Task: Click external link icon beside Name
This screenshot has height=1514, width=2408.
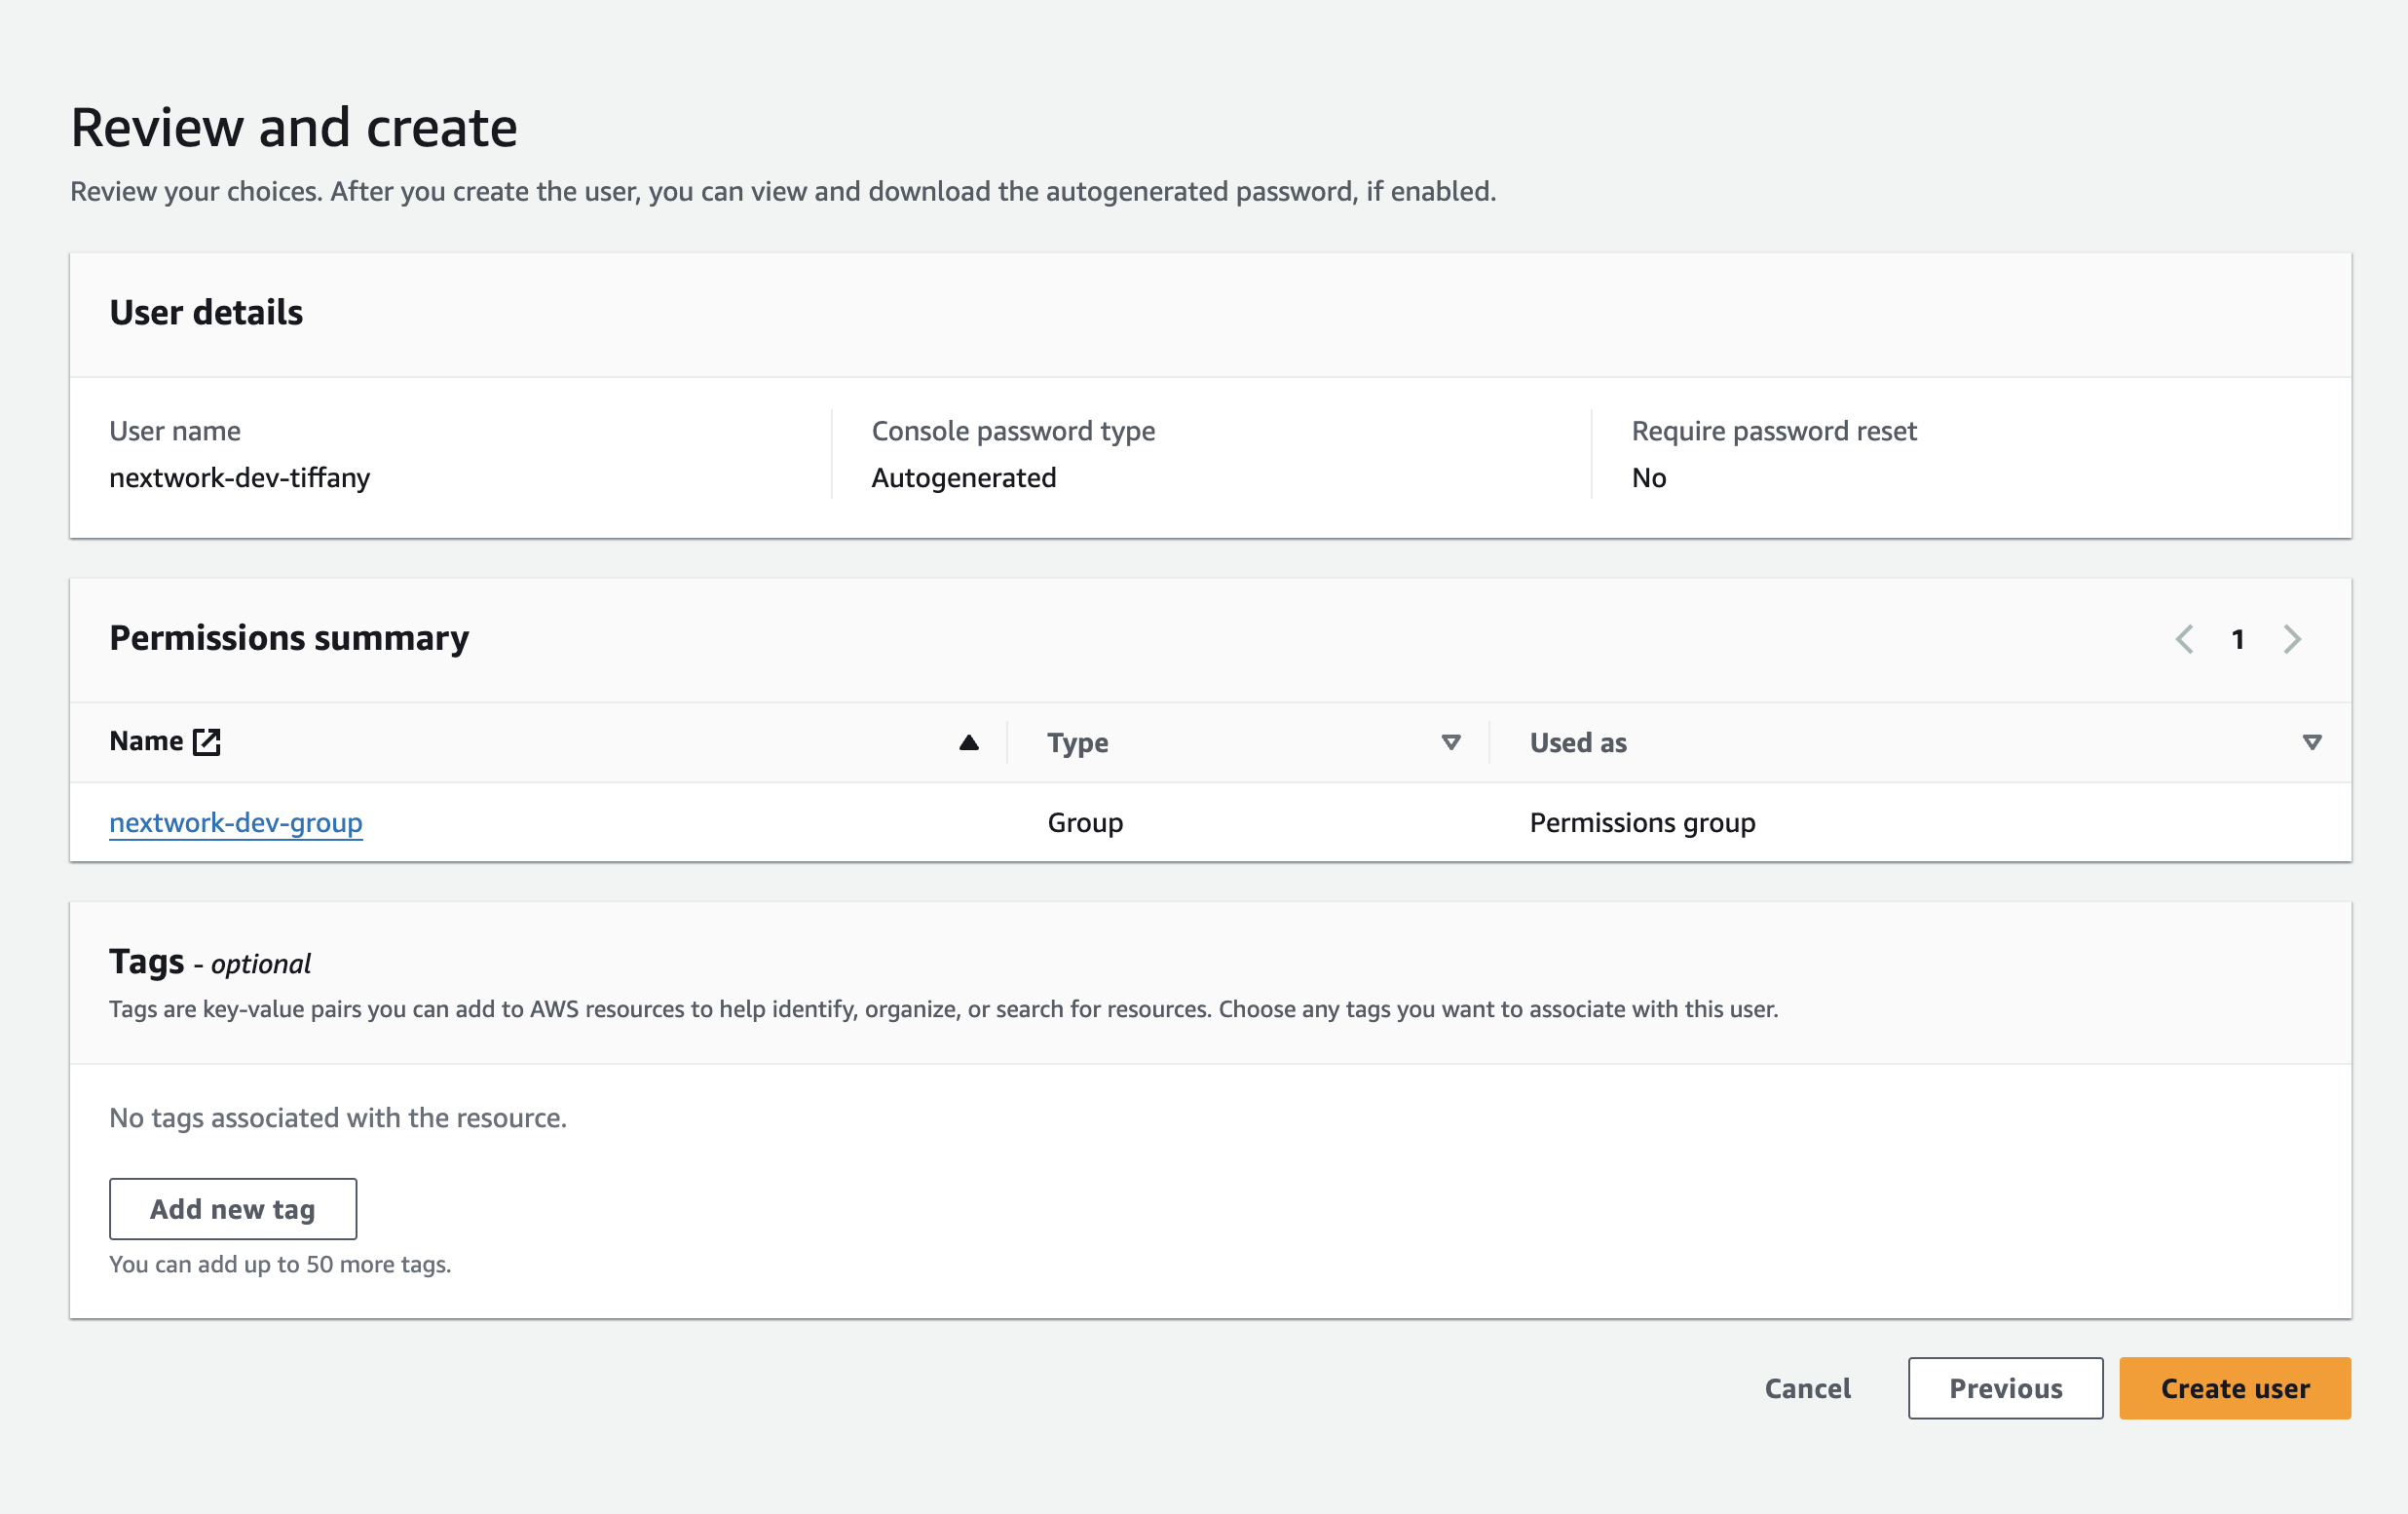Action: 207,741
